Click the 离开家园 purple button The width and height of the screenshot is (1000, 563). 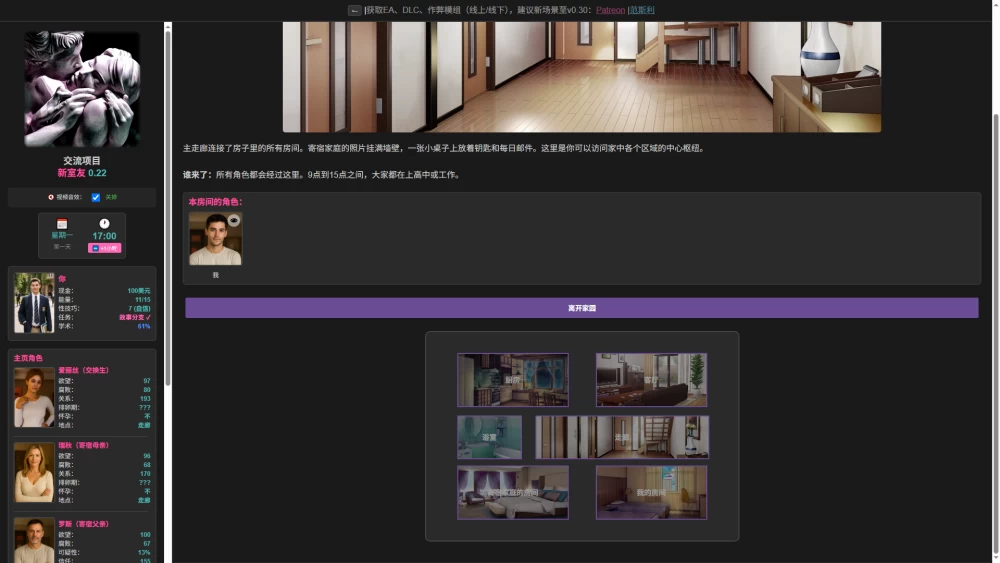[x=582, y=308]
